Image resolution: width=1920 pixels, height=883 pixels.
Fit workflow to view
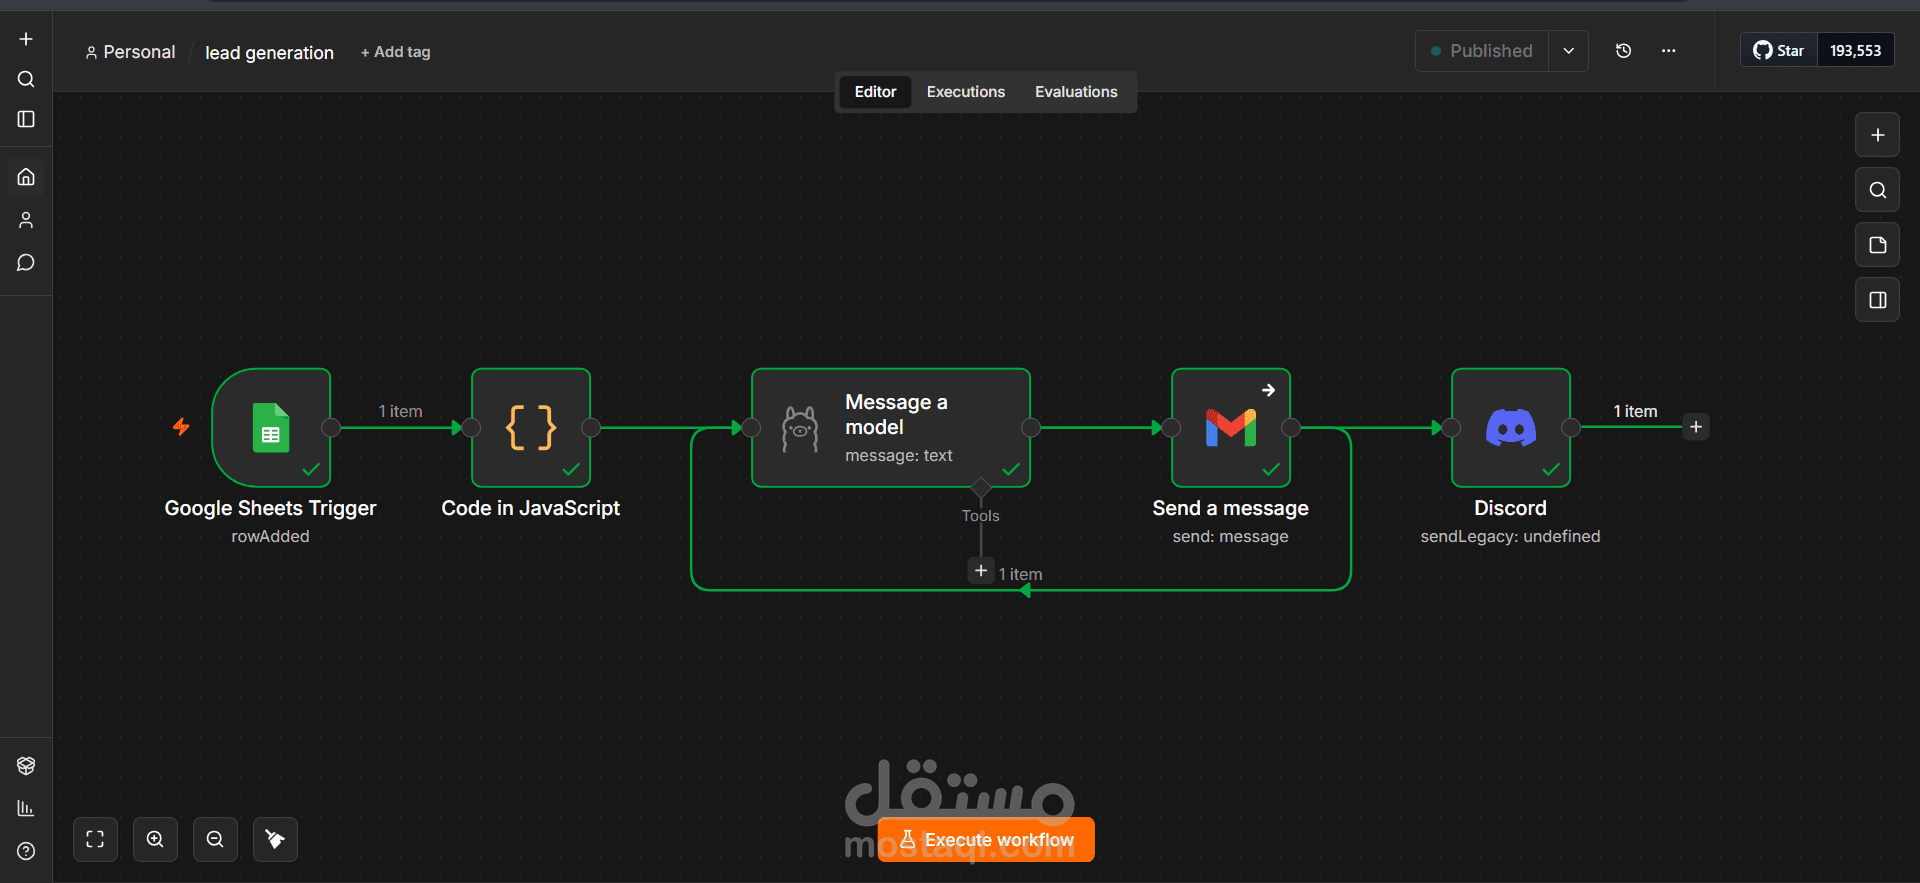95,839
